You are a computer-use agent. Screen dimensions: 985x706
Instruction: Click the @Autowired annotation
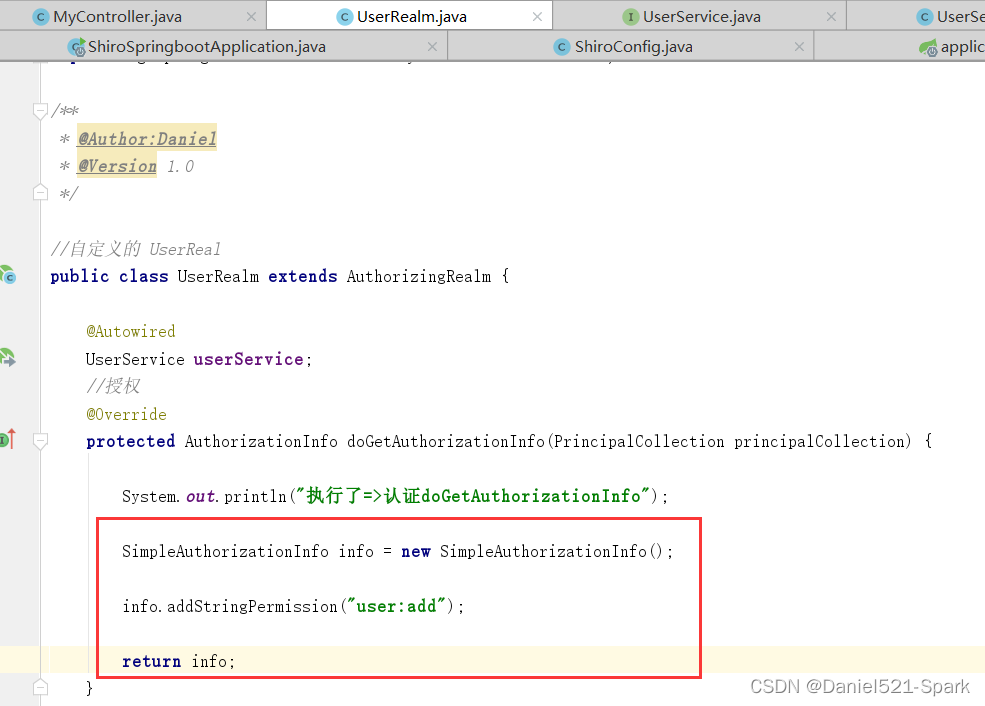[x=131, y=332]
